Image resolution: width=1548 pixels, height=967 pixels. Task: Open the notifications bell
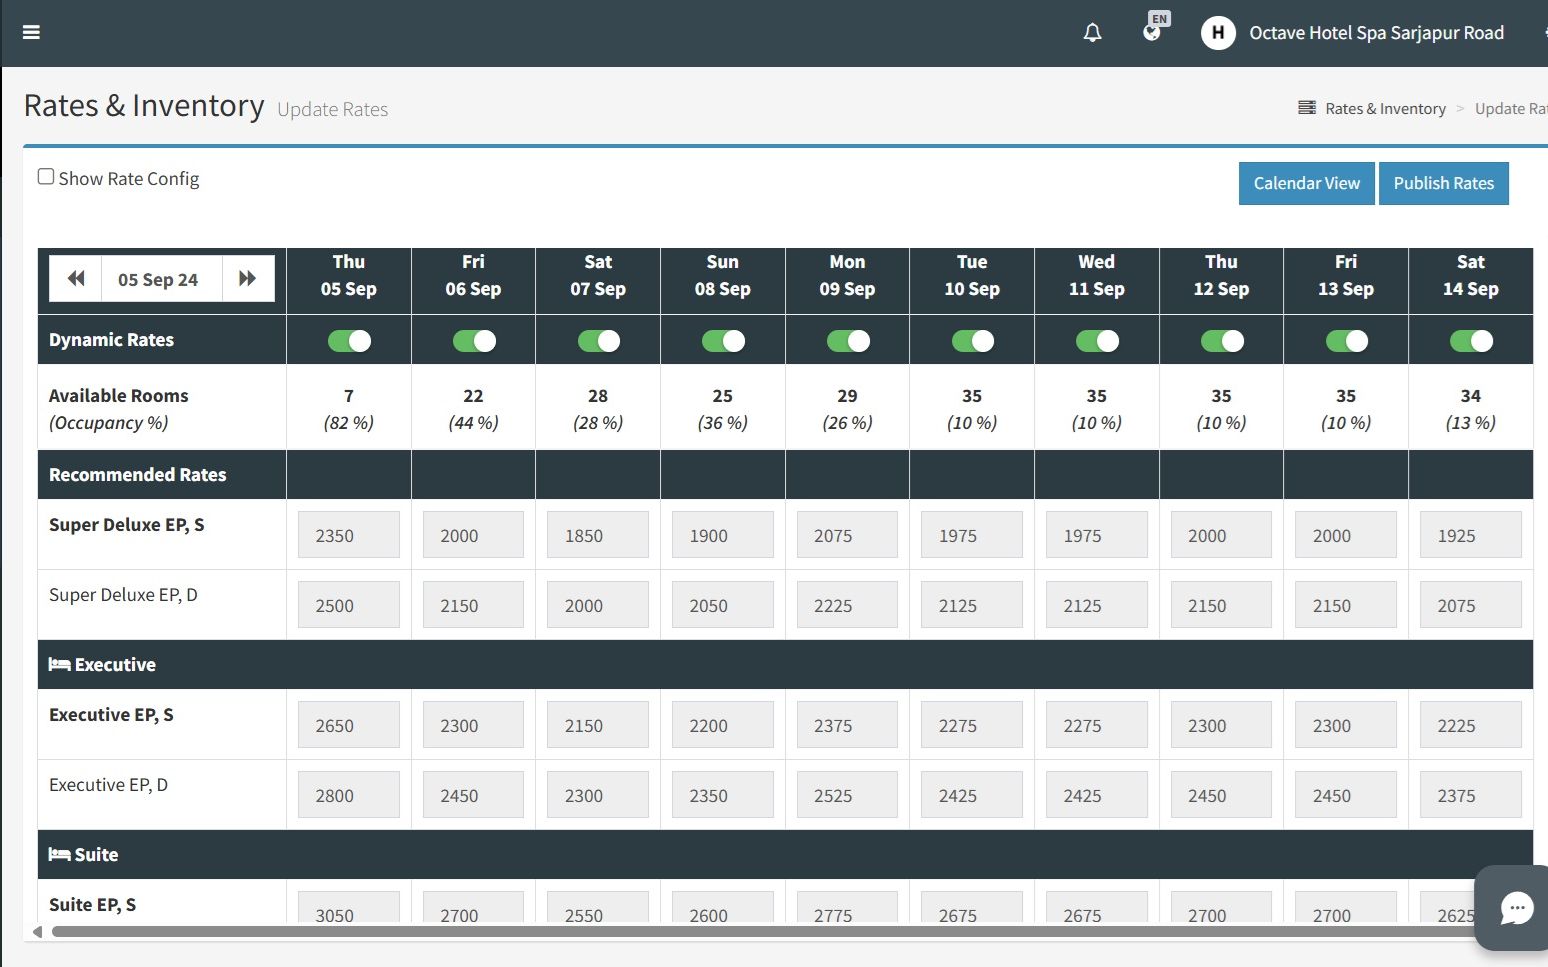pyautogui.click(x=1092, y=33)
